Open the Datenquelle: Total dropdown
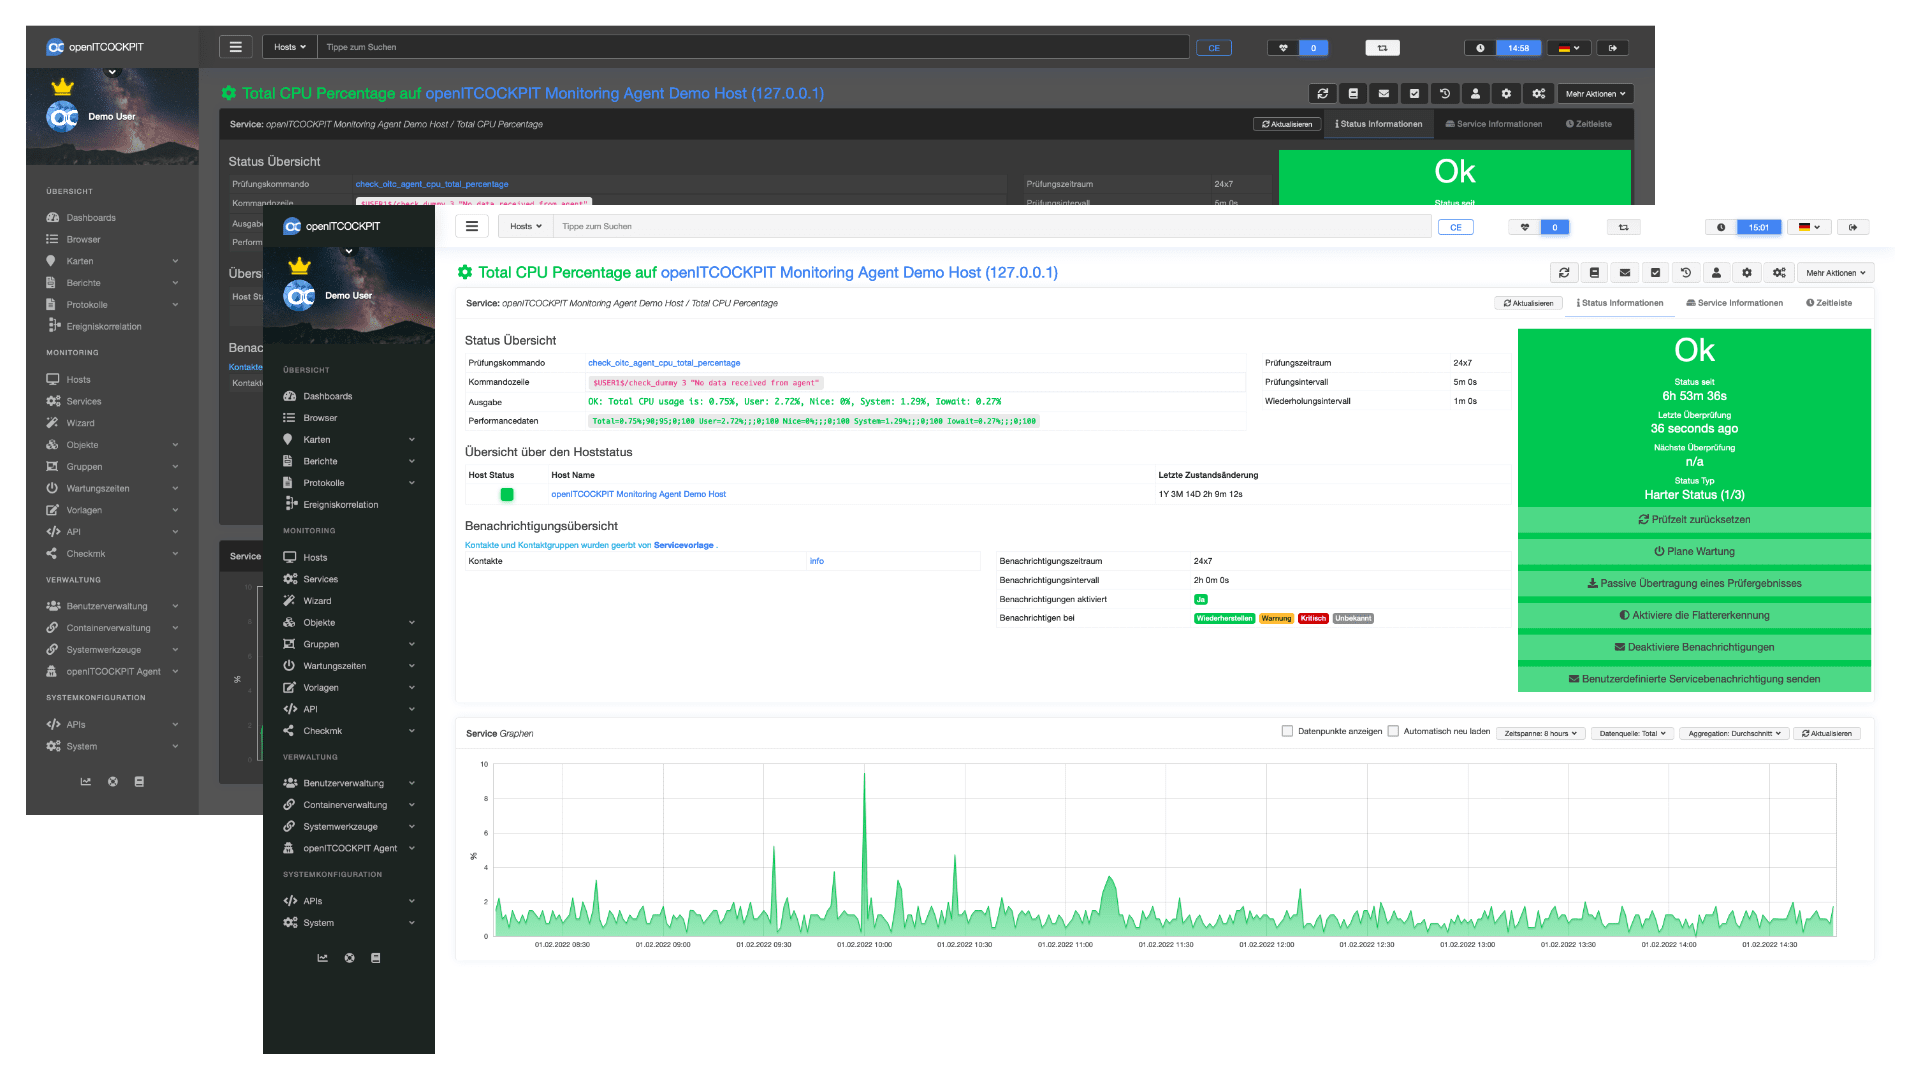This screenshot has width=1920, height=1080. [x=1632, y=733]
